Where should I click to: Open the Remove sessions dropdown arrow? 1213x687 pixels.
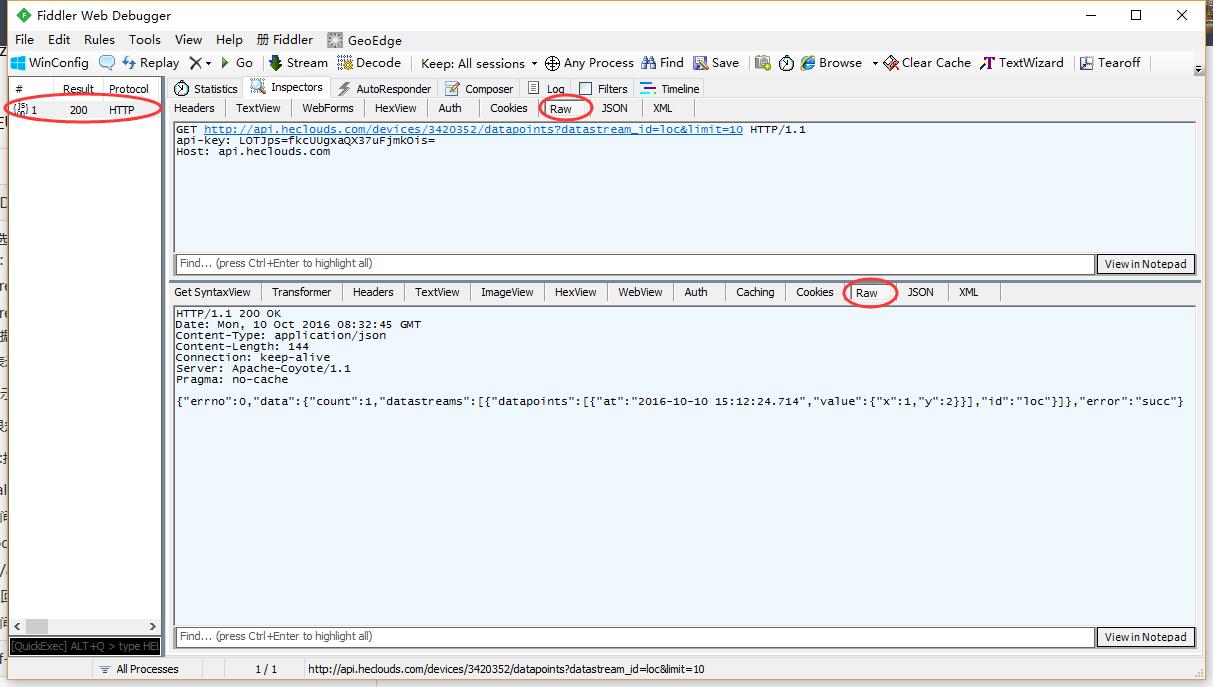click(207, 62)
